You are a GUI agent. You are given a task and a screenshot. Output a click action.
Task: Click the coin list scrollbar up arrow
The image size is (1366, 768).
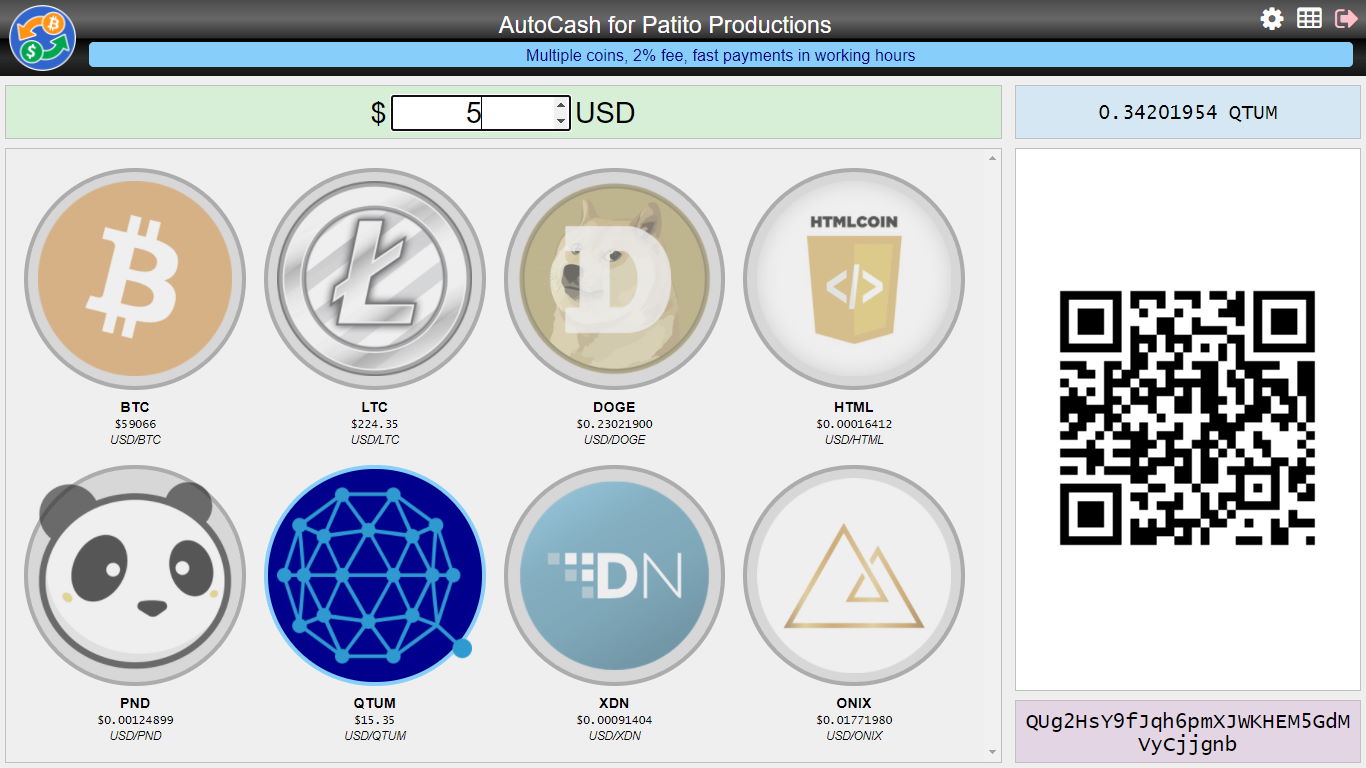click(993, 157)
